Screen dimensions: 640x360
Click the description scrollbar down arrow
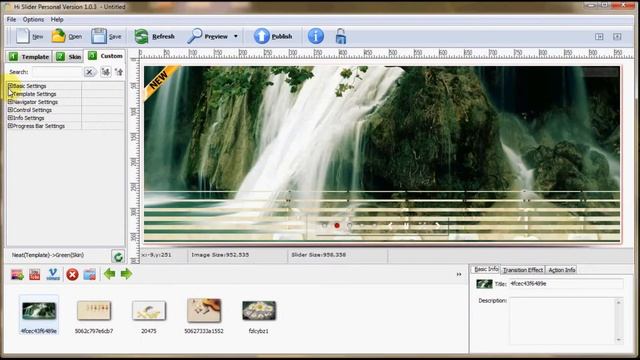coord(619,340)
